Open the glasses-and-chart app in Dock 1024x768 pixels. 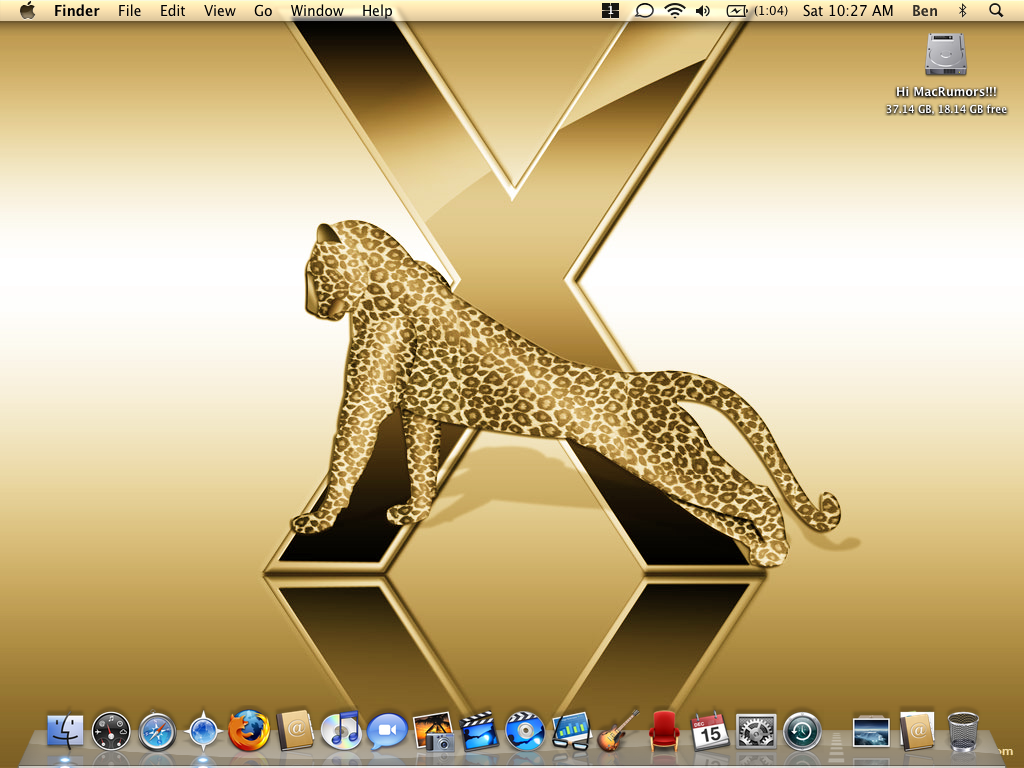tap(571, 731)
